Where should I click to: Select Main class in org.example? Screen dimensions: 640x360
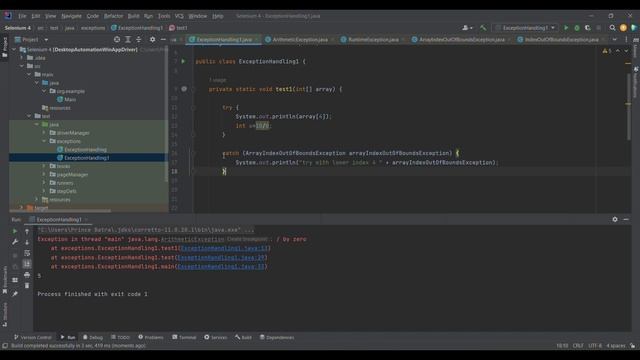click(x=69, y=99)
